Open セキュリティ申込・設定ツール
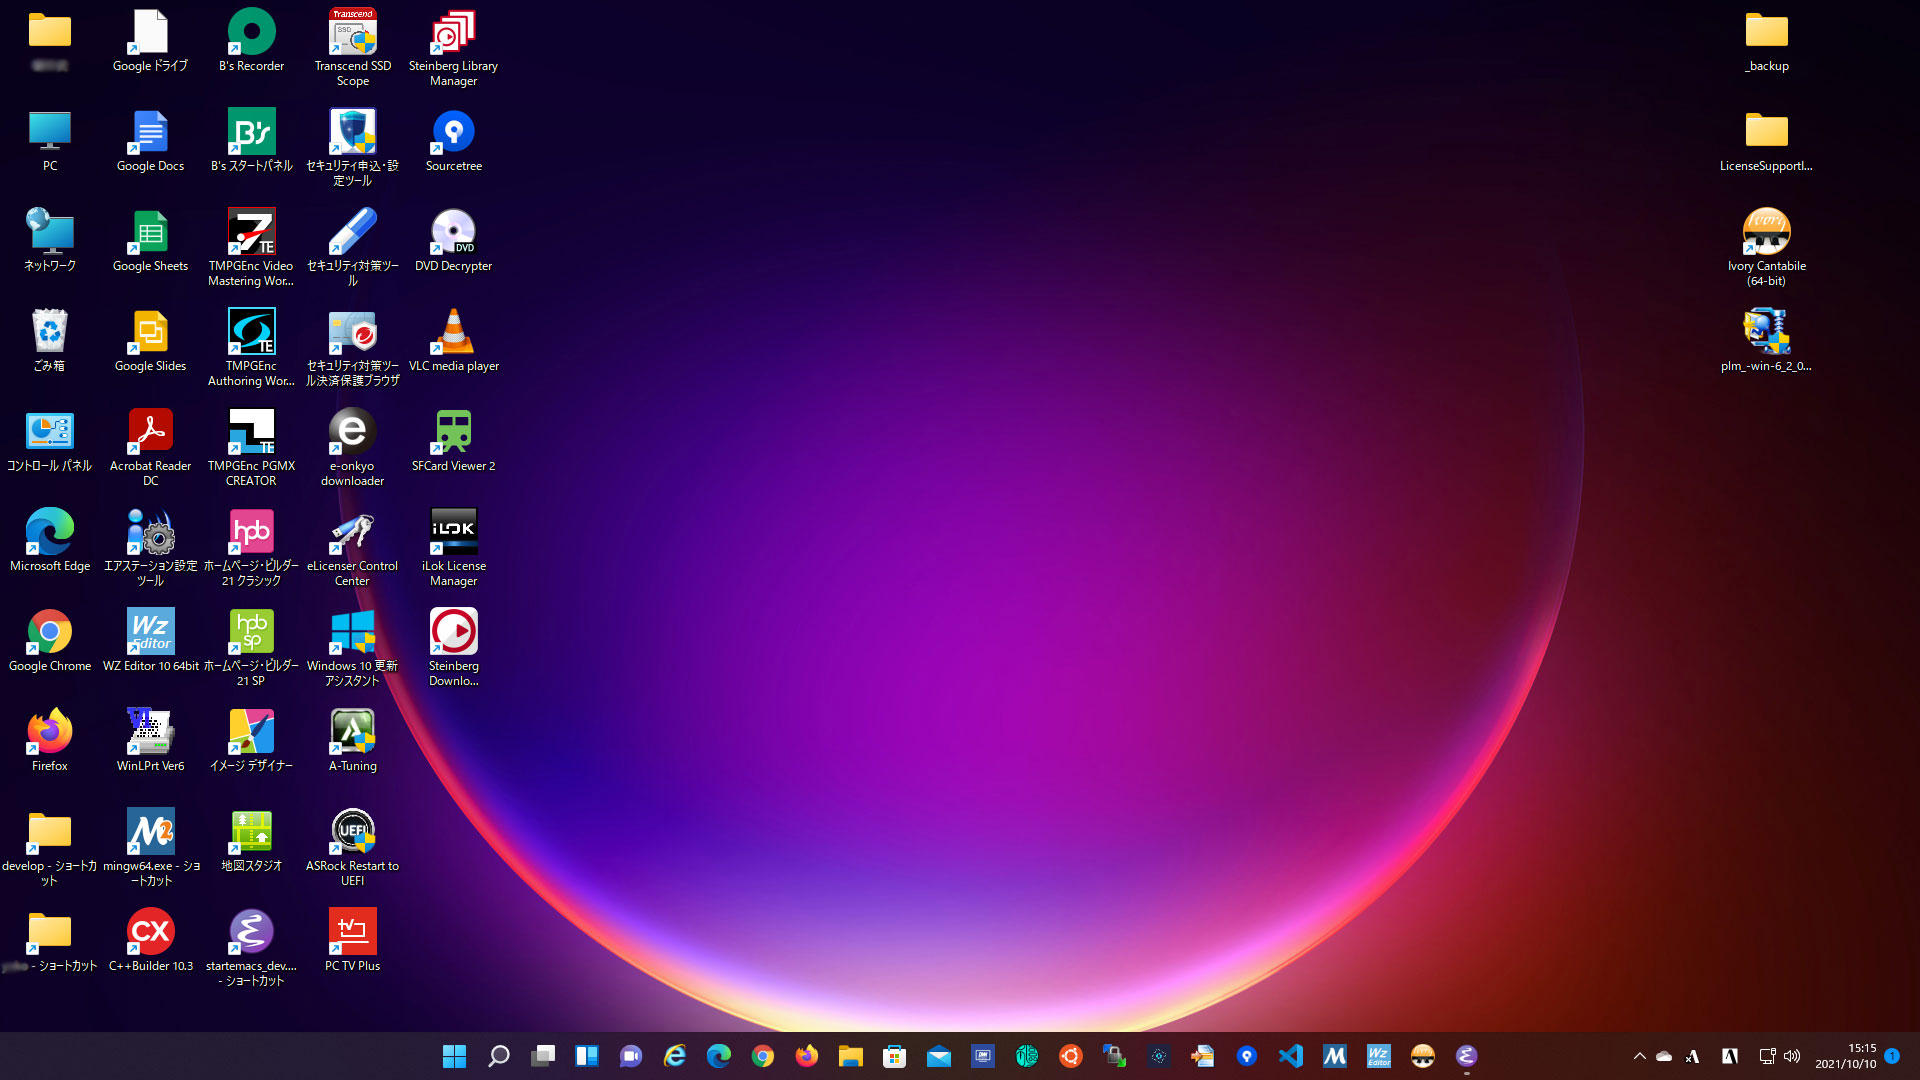This screenshot has height=1080, width=1920. pyautogui.click(x=352, y=148)
